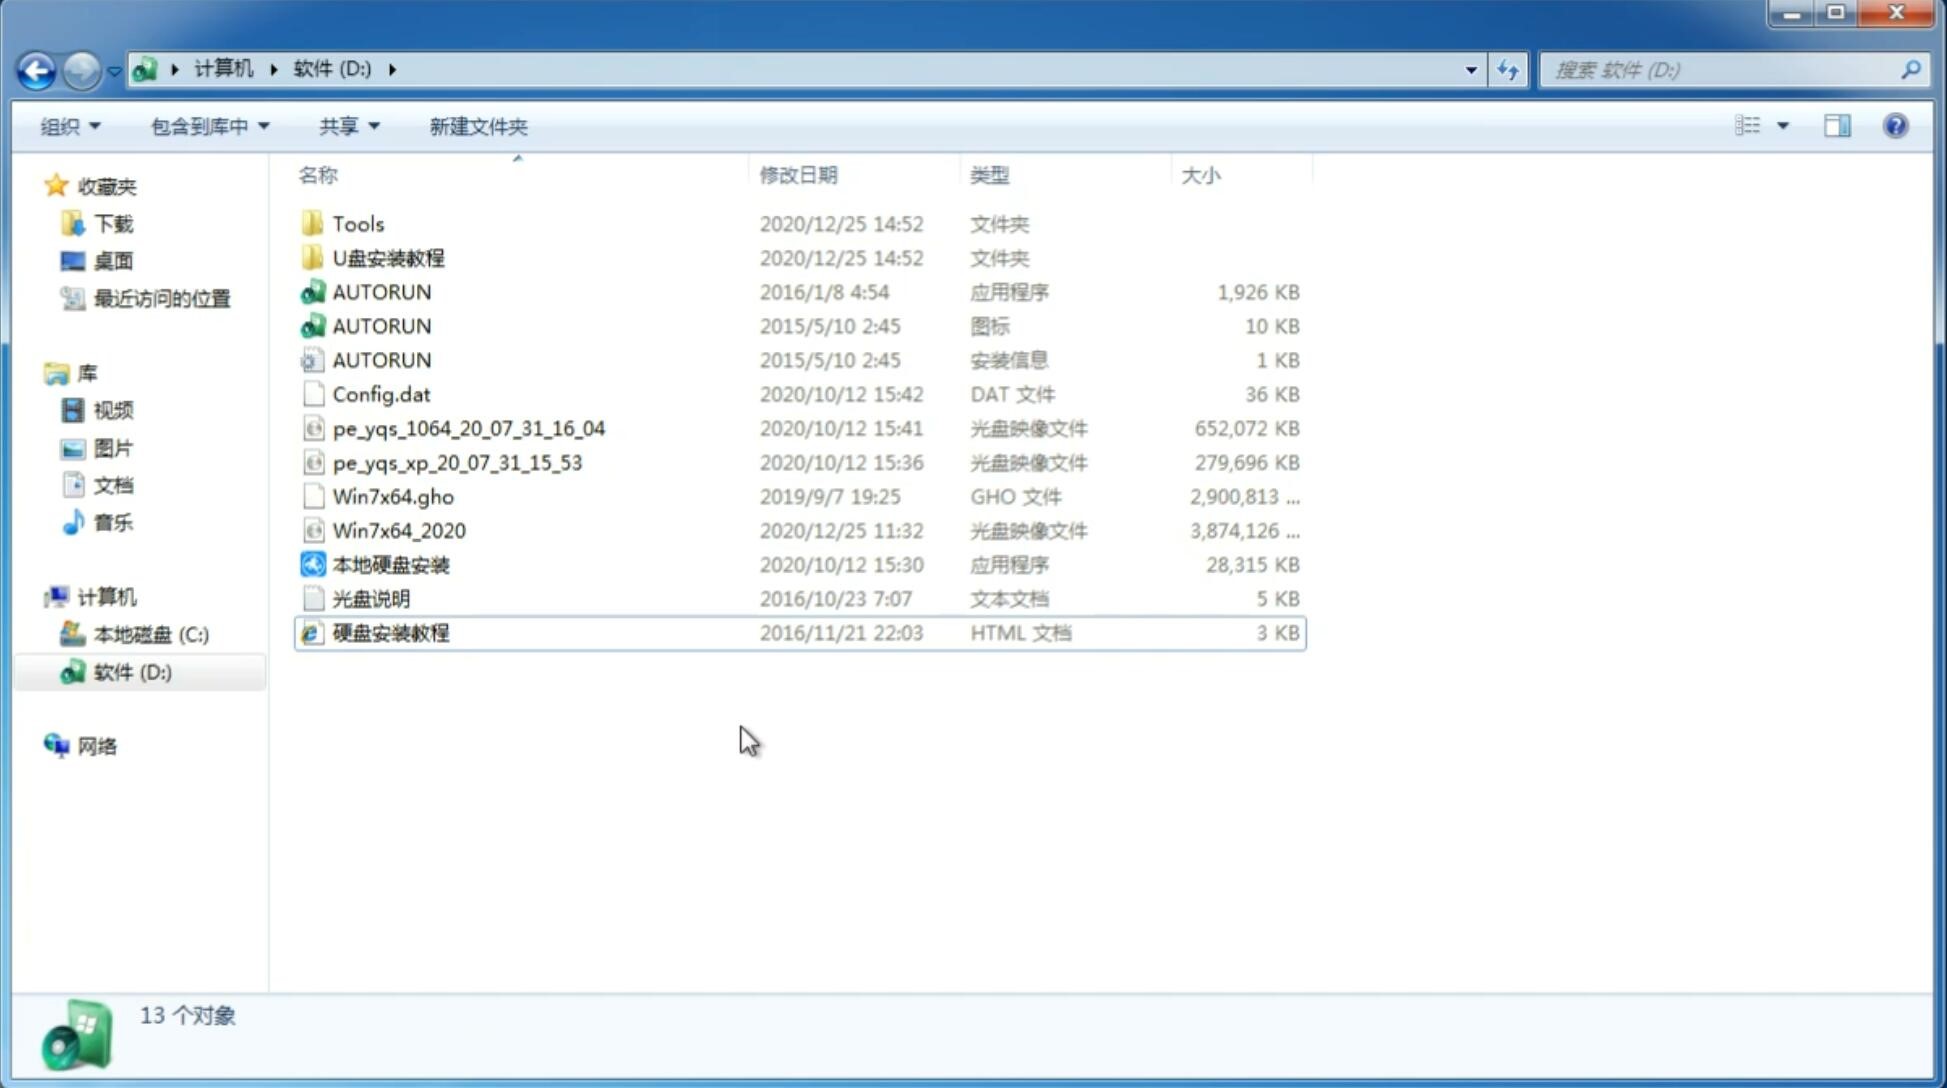Image resolution: width=1947 pixels, height=1088 pixels.
Task: Click 新建文件夹 button
Action: pos(477,124)
